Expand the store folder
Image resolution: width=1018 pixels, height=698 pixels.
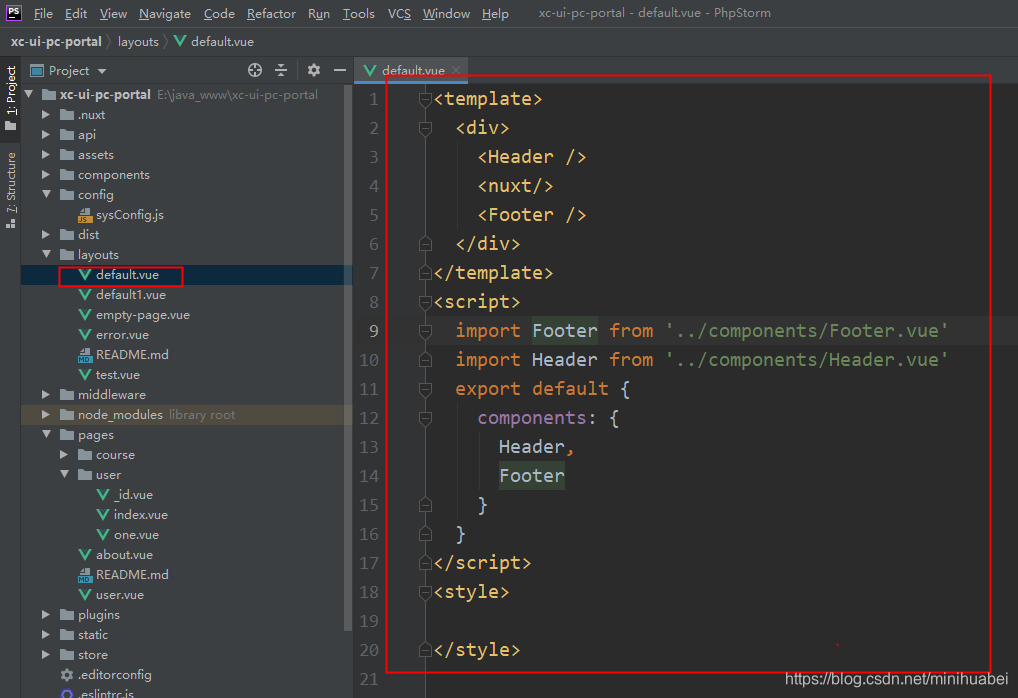[x=46, y=654]
